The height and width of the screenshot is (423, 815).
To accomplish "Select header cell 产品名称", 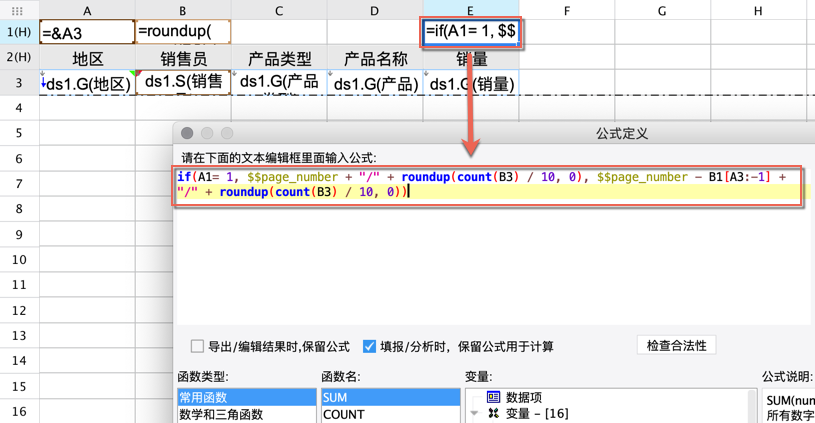I will click(375, 58).
